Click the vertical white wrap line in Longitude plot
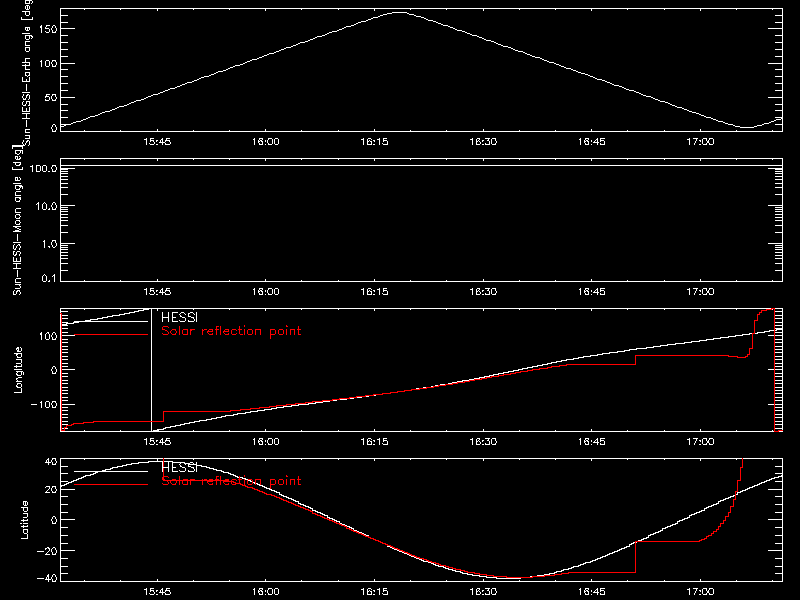The height and width of the screenshot is (600, 800). pos(152,370)
